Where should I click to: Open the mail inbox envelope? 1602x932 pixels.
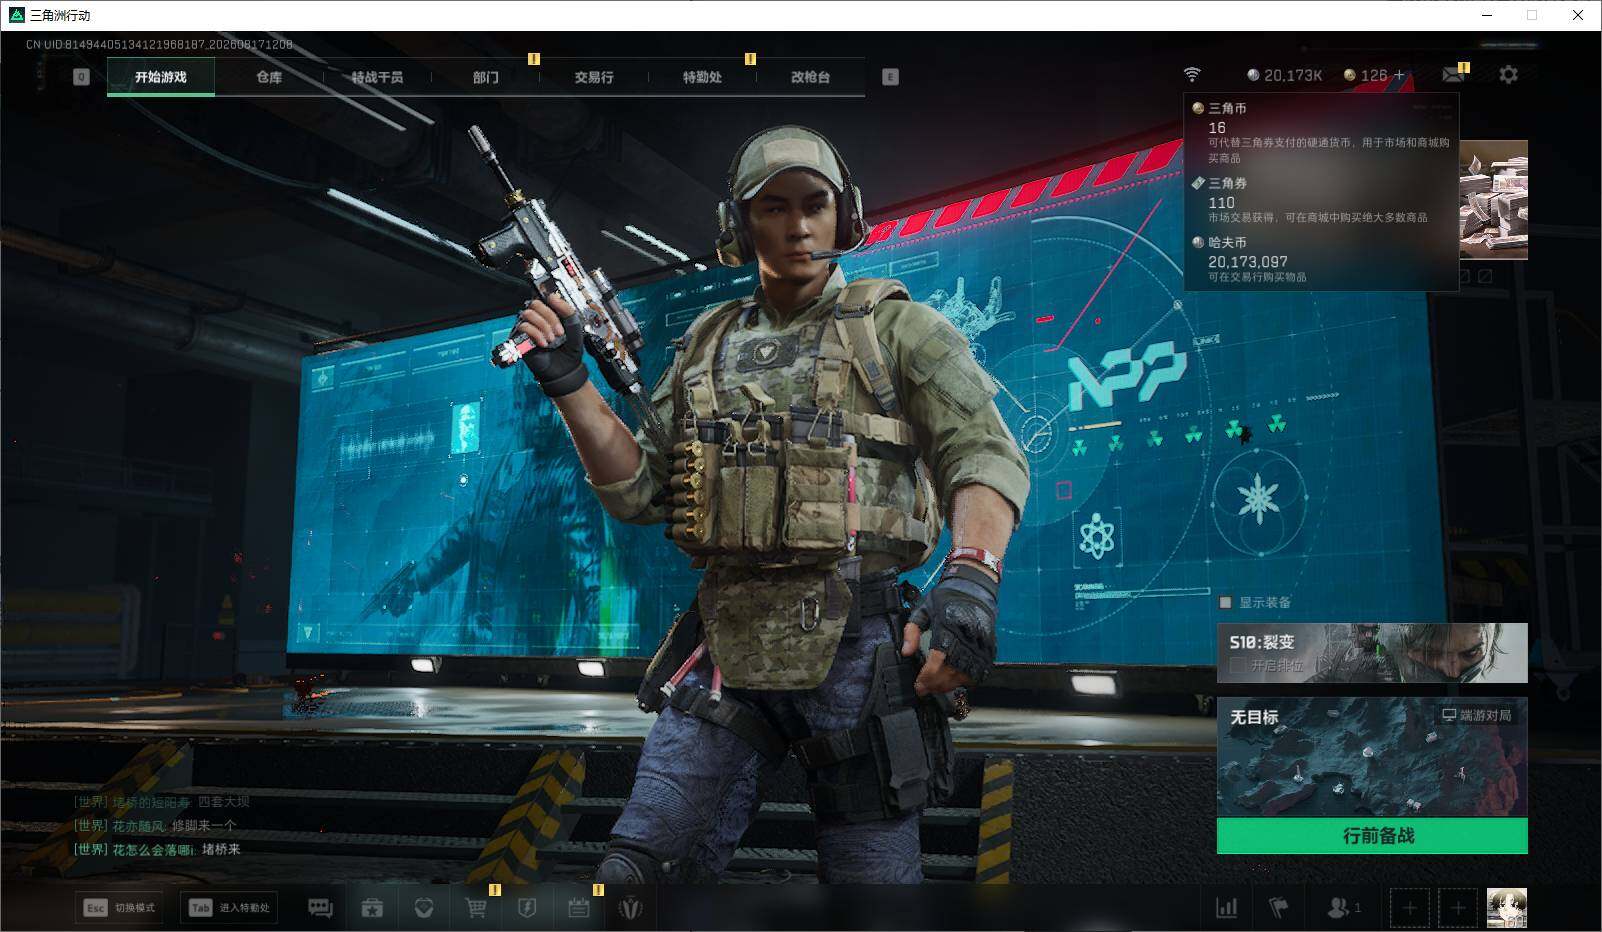pos(1453,75)
